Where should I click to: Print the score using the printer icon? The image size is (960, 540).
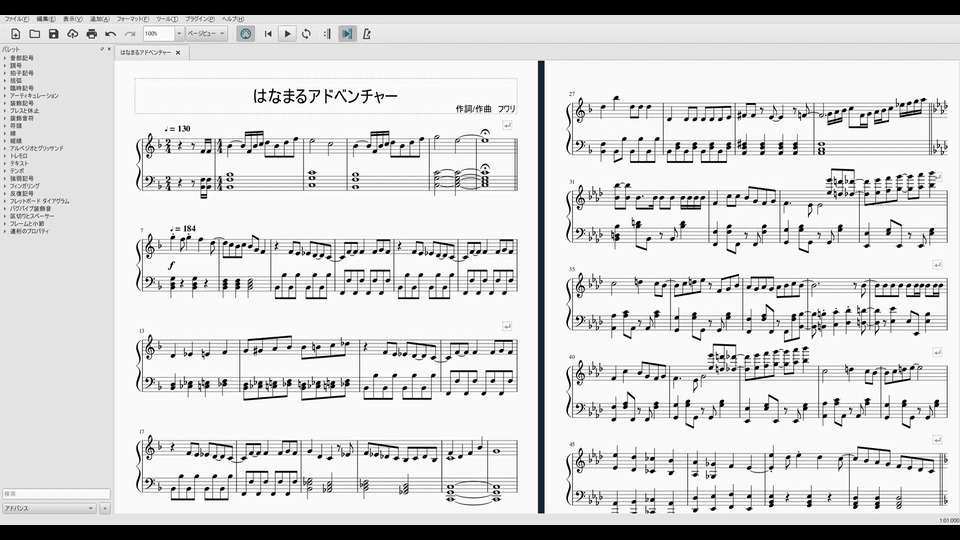tap(92, 34)
